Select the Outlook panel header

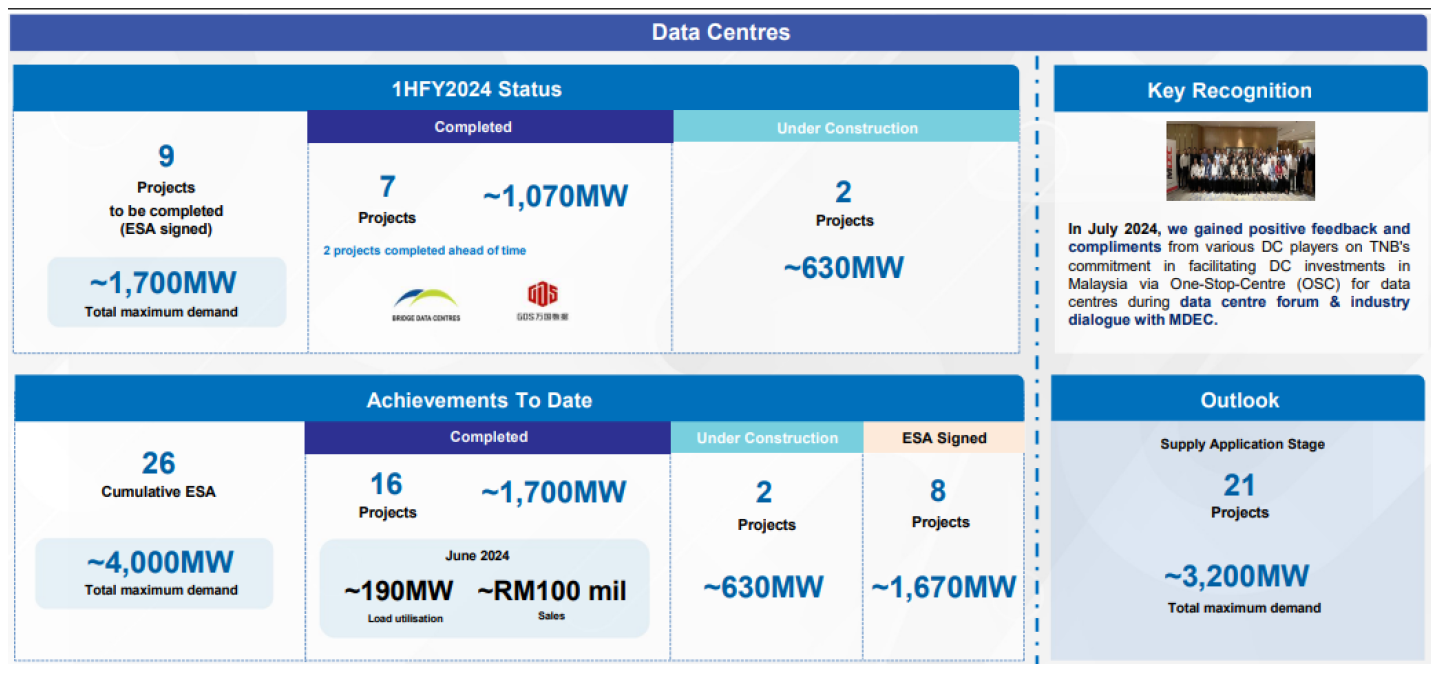1239,400
